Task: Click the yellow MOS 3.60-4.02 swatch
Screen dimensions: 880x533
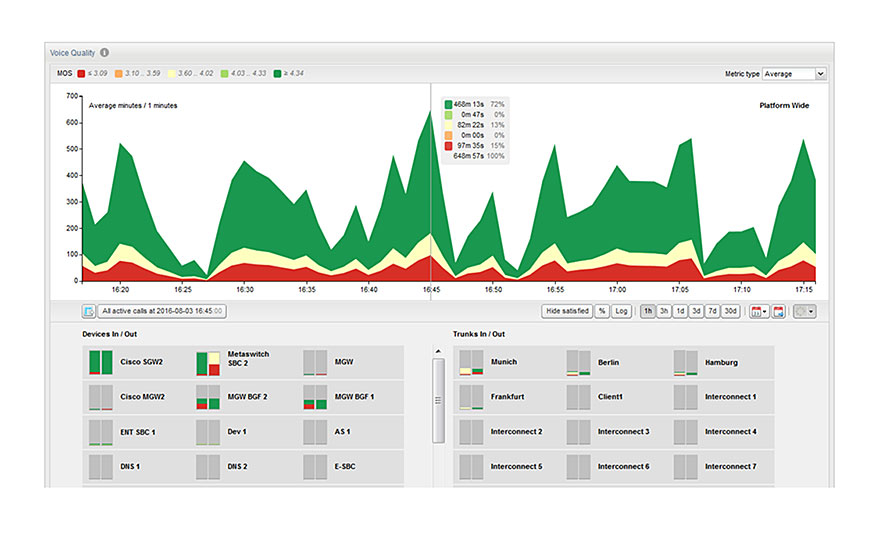Action: click(172, 73)
